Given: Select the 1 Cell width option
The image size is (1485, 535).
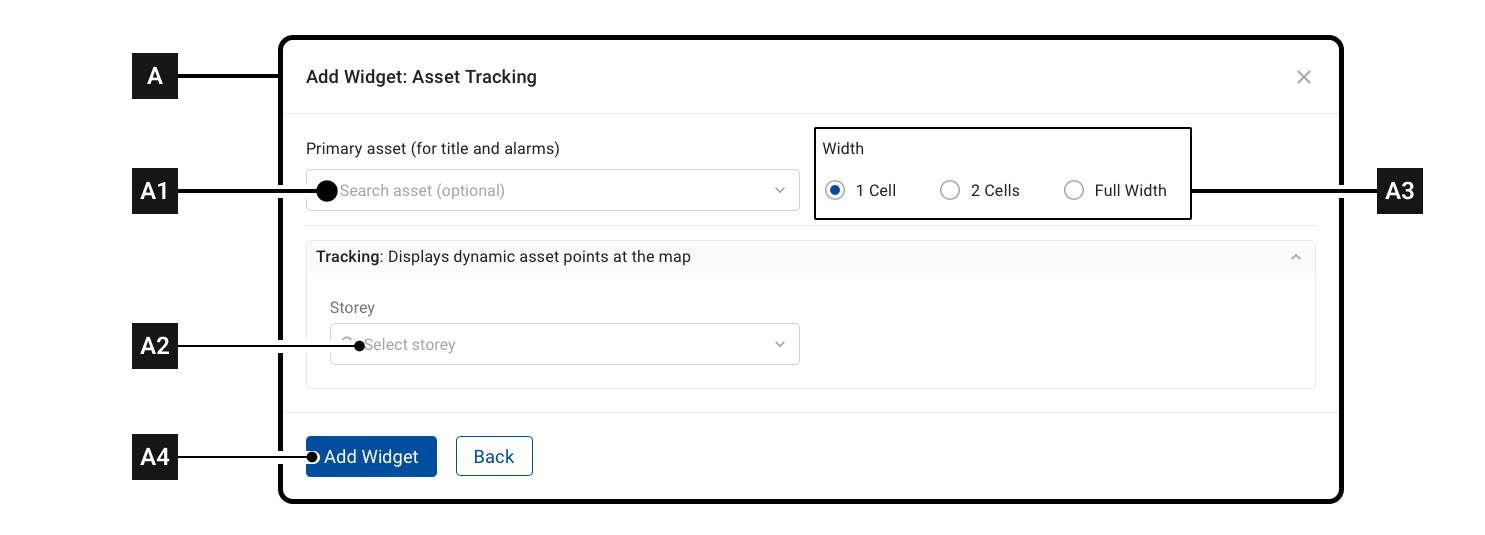Looking at the screenshot, I should point(835,190).
